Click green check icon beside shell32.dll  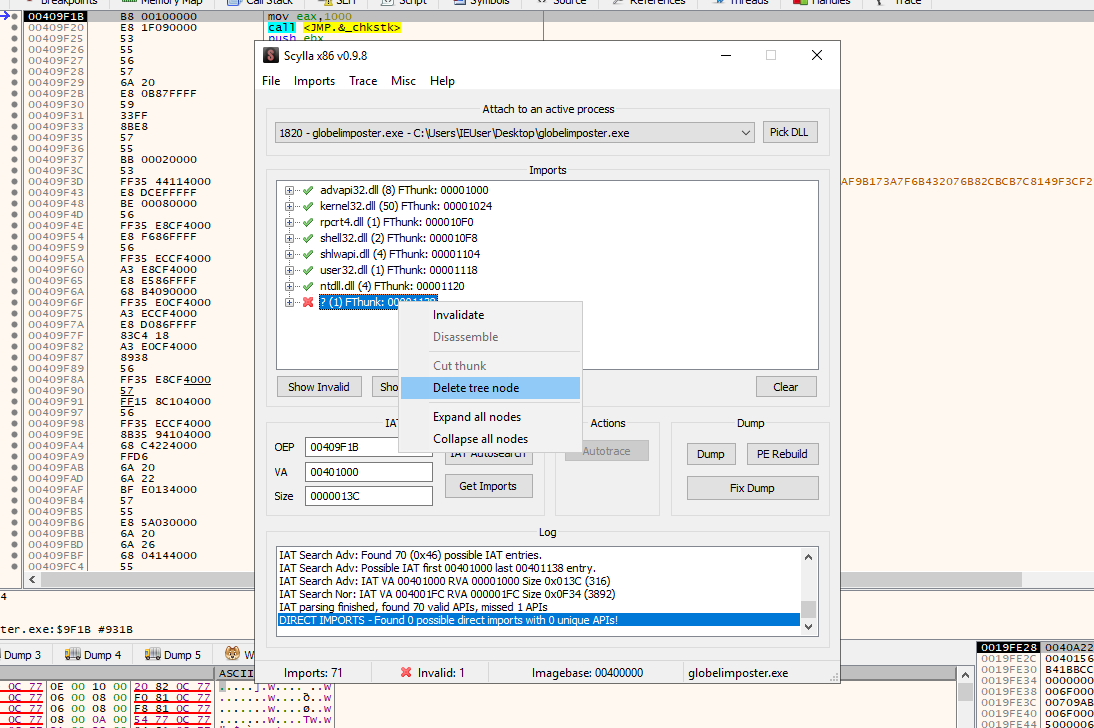[308, 238]
